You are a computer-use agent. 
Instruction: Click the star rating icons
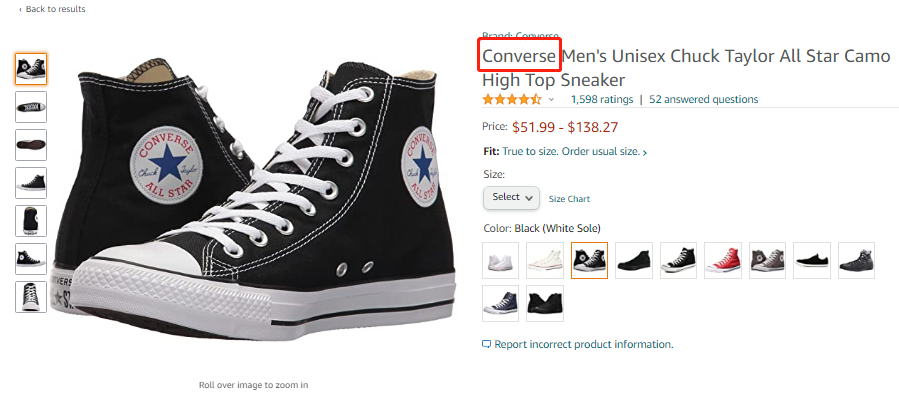[512, 100]
